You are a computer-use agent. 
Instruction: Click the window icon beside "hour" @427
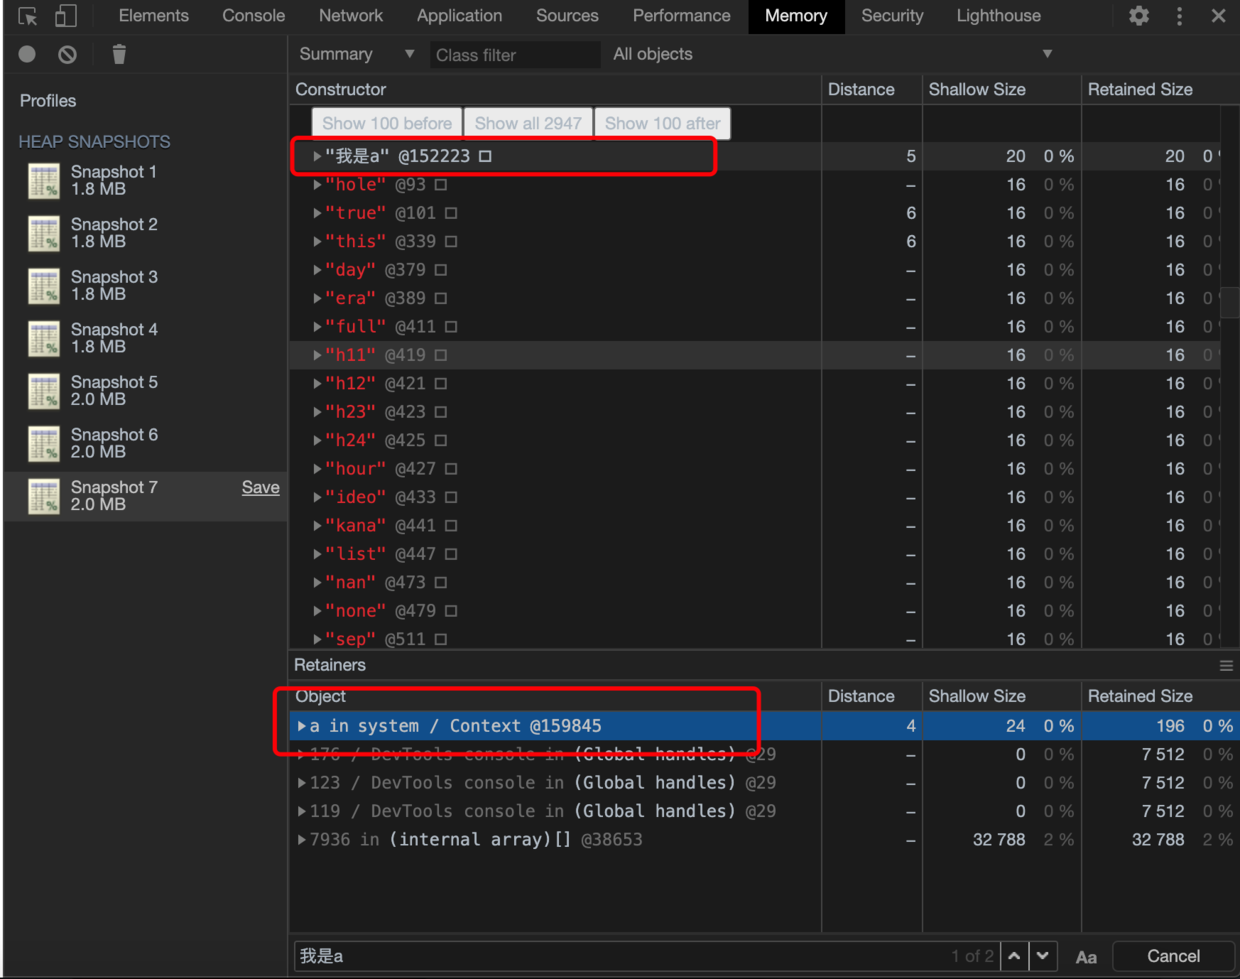451,469
